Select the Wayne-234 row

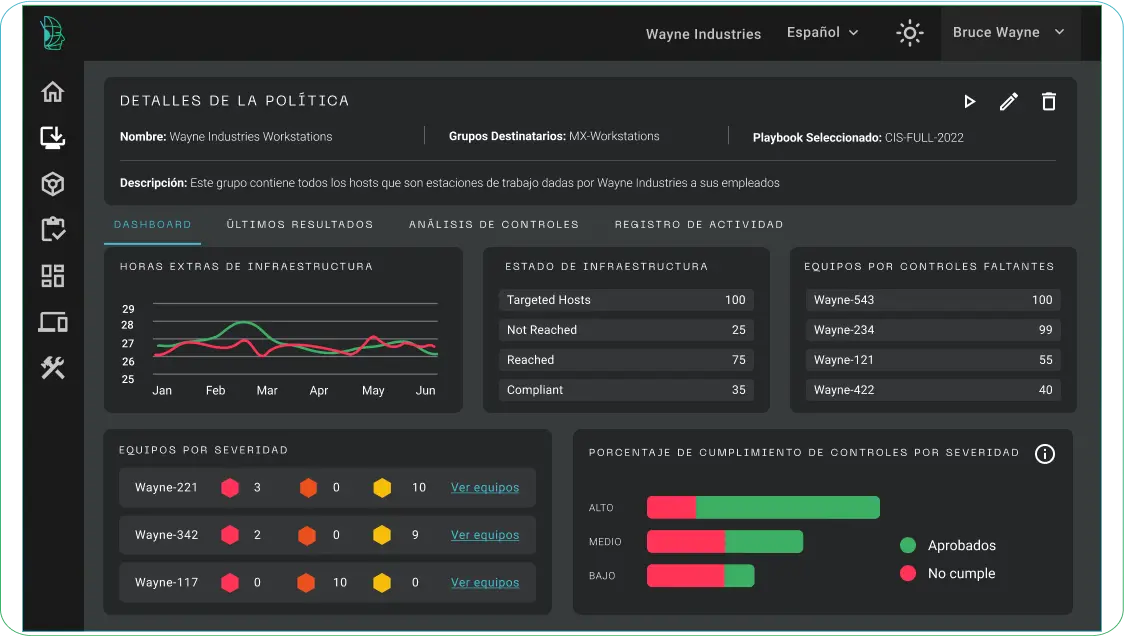point(933,330)
